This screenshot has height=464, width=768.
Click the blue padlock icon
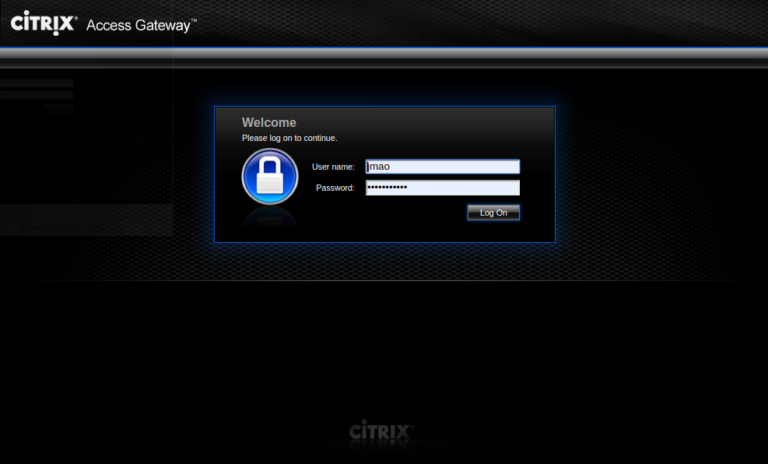click(x=270, y=176)
